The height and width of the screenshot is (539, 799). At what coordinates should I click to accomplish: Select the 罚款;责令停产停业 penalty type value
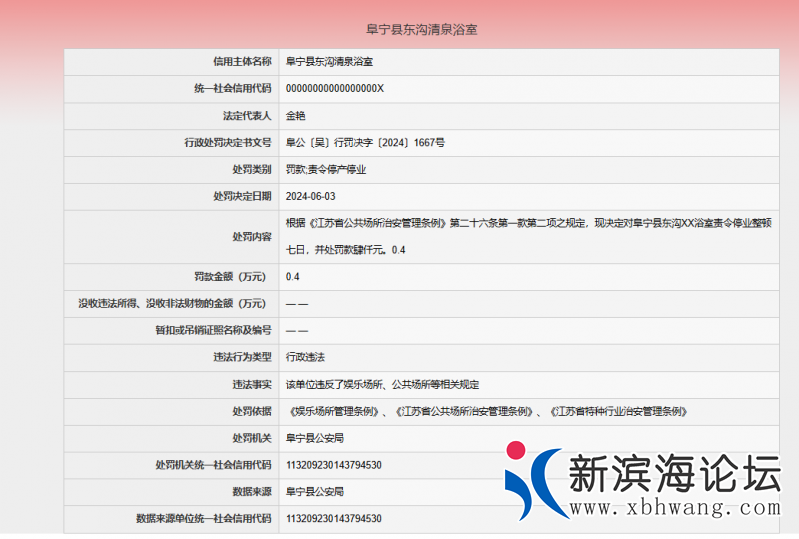tap(326, 170)
